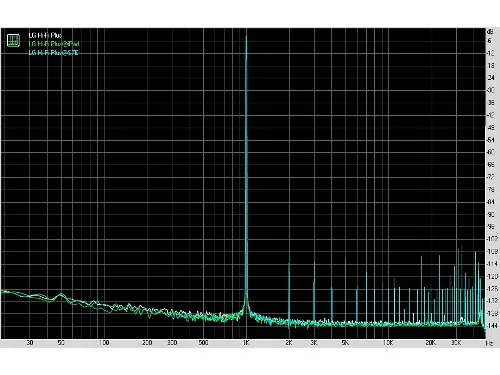This screenshot has width=500, height=375.
Task: Click the Hz unit label
Action: coord(489,343)
